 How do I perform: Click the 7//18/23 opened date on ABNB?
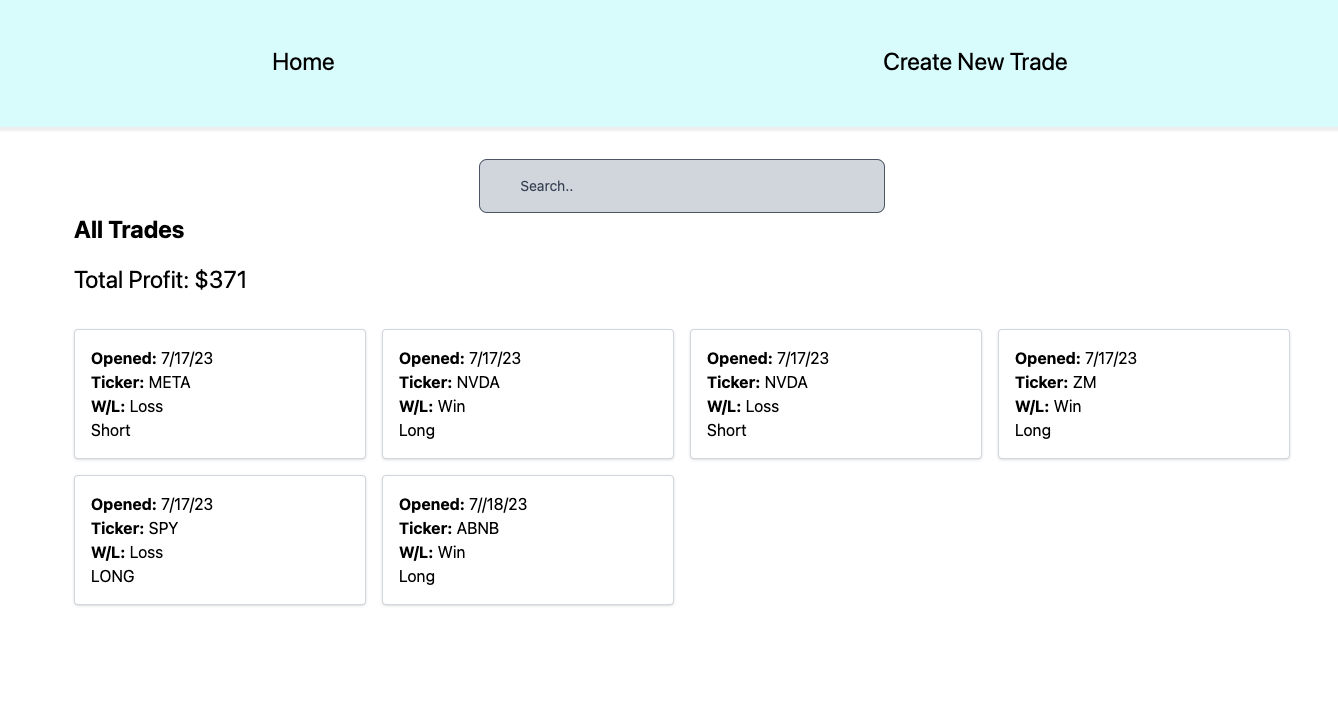click(x=497, y=504)
